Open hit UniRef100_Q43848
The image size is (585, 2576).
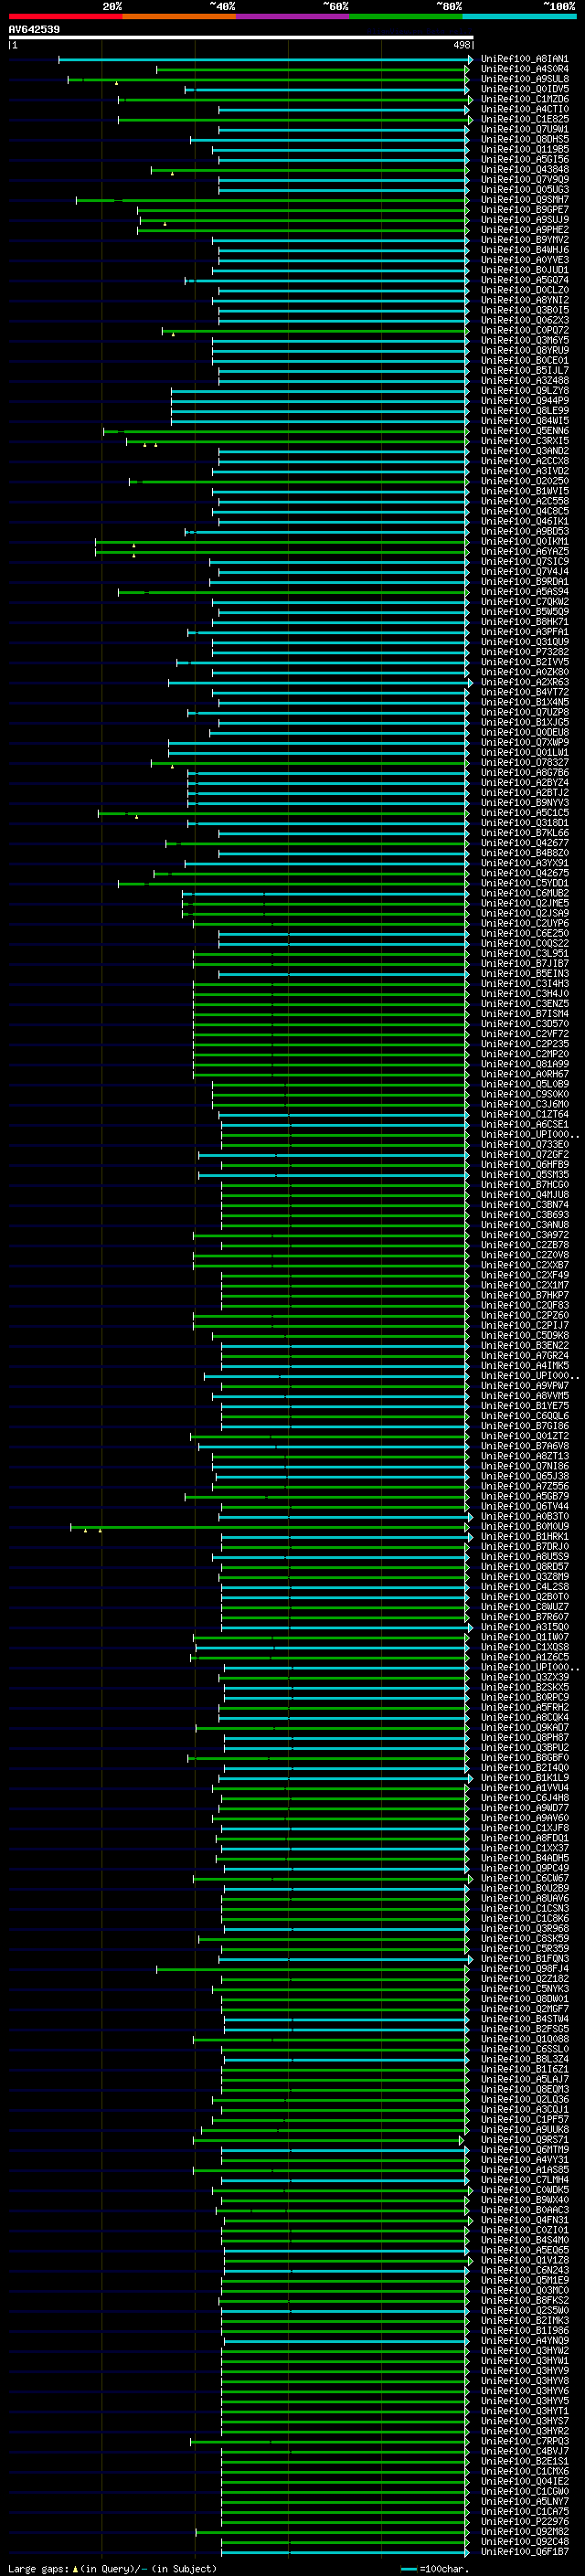pyautogui.click(x=525, y=170)
